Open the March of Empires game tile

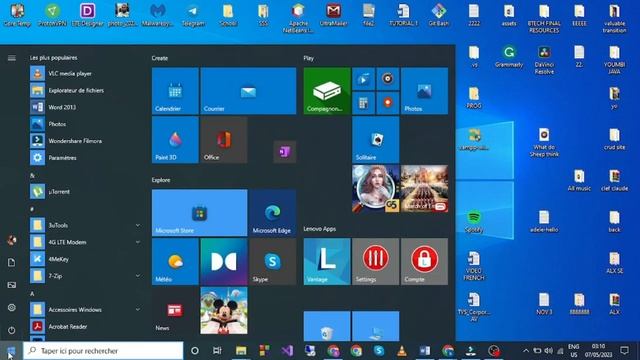click(x=424, y=188)
